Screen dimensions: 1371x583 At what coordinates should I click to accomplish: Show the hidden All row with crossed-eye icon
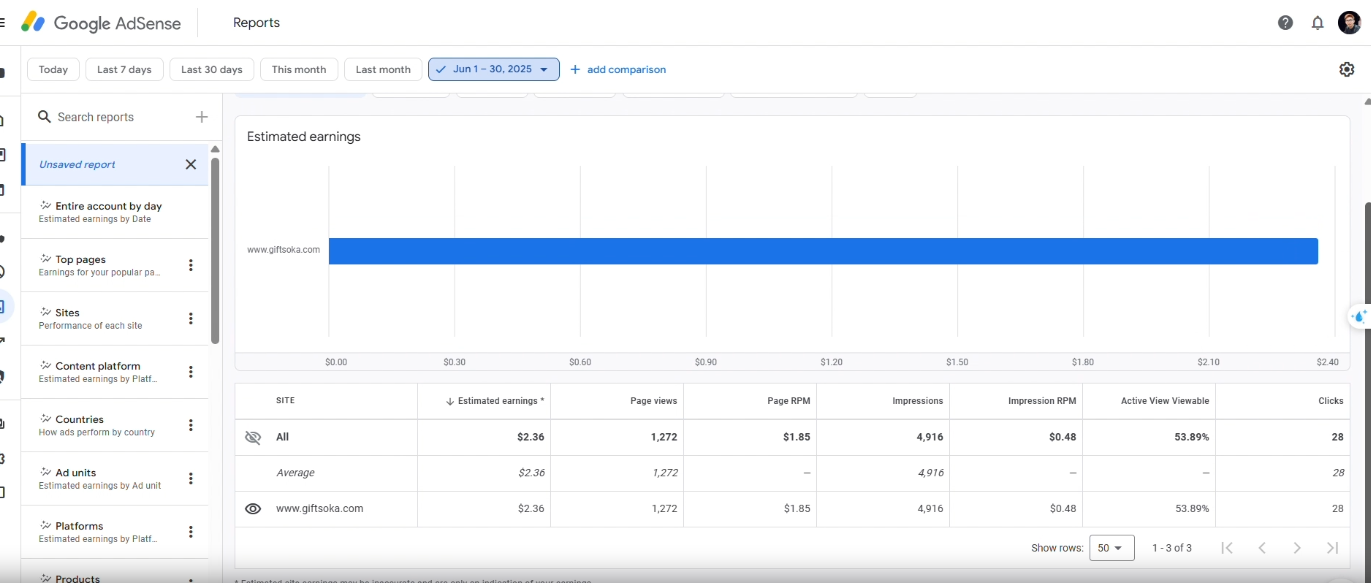tap(252, 437)
